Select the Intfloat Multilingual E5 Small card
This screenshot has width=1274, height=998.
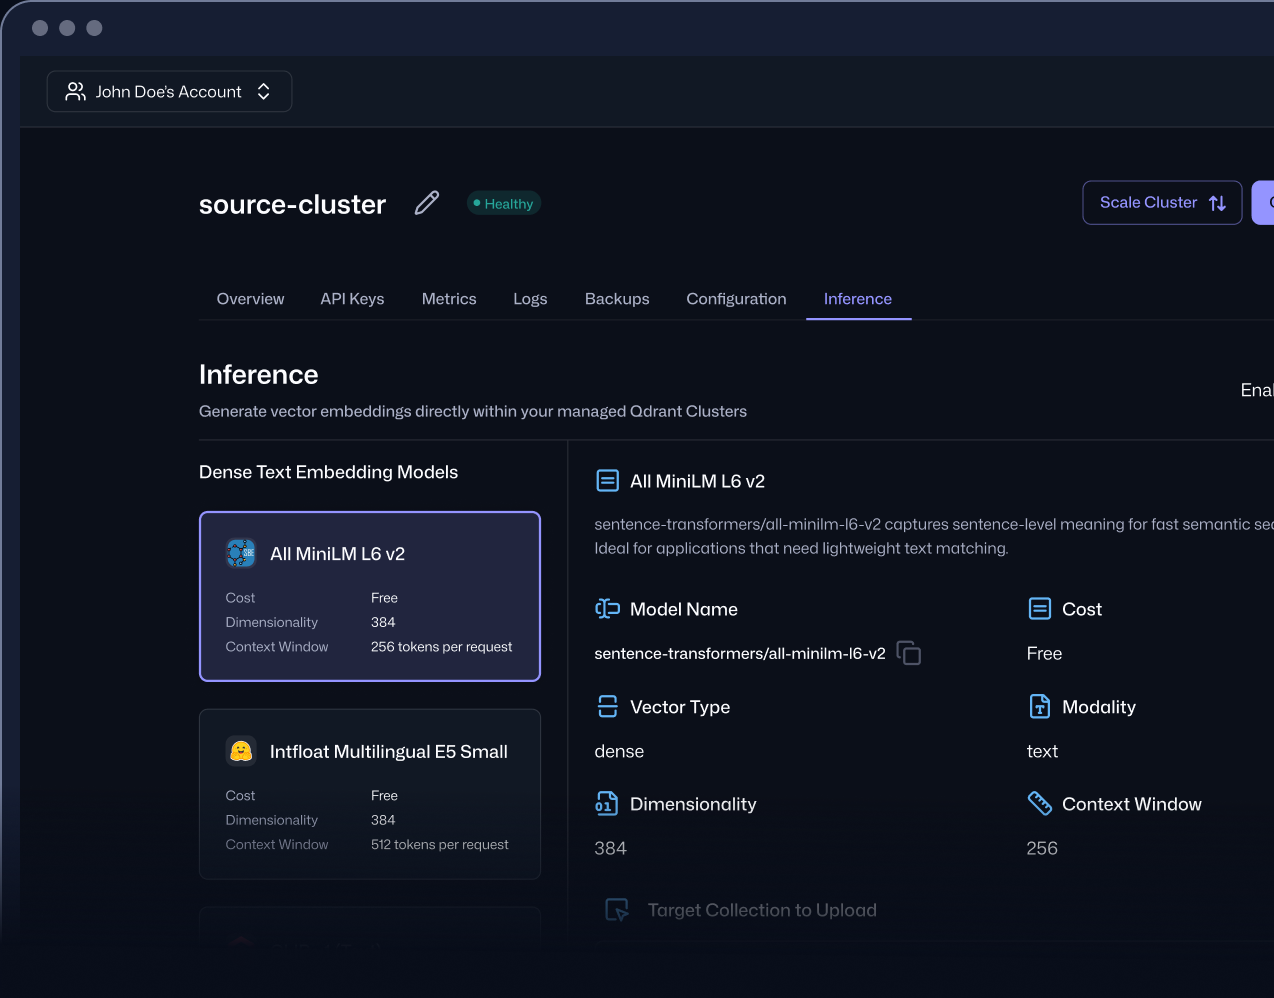pyautogui.click(x=370, y=794)
